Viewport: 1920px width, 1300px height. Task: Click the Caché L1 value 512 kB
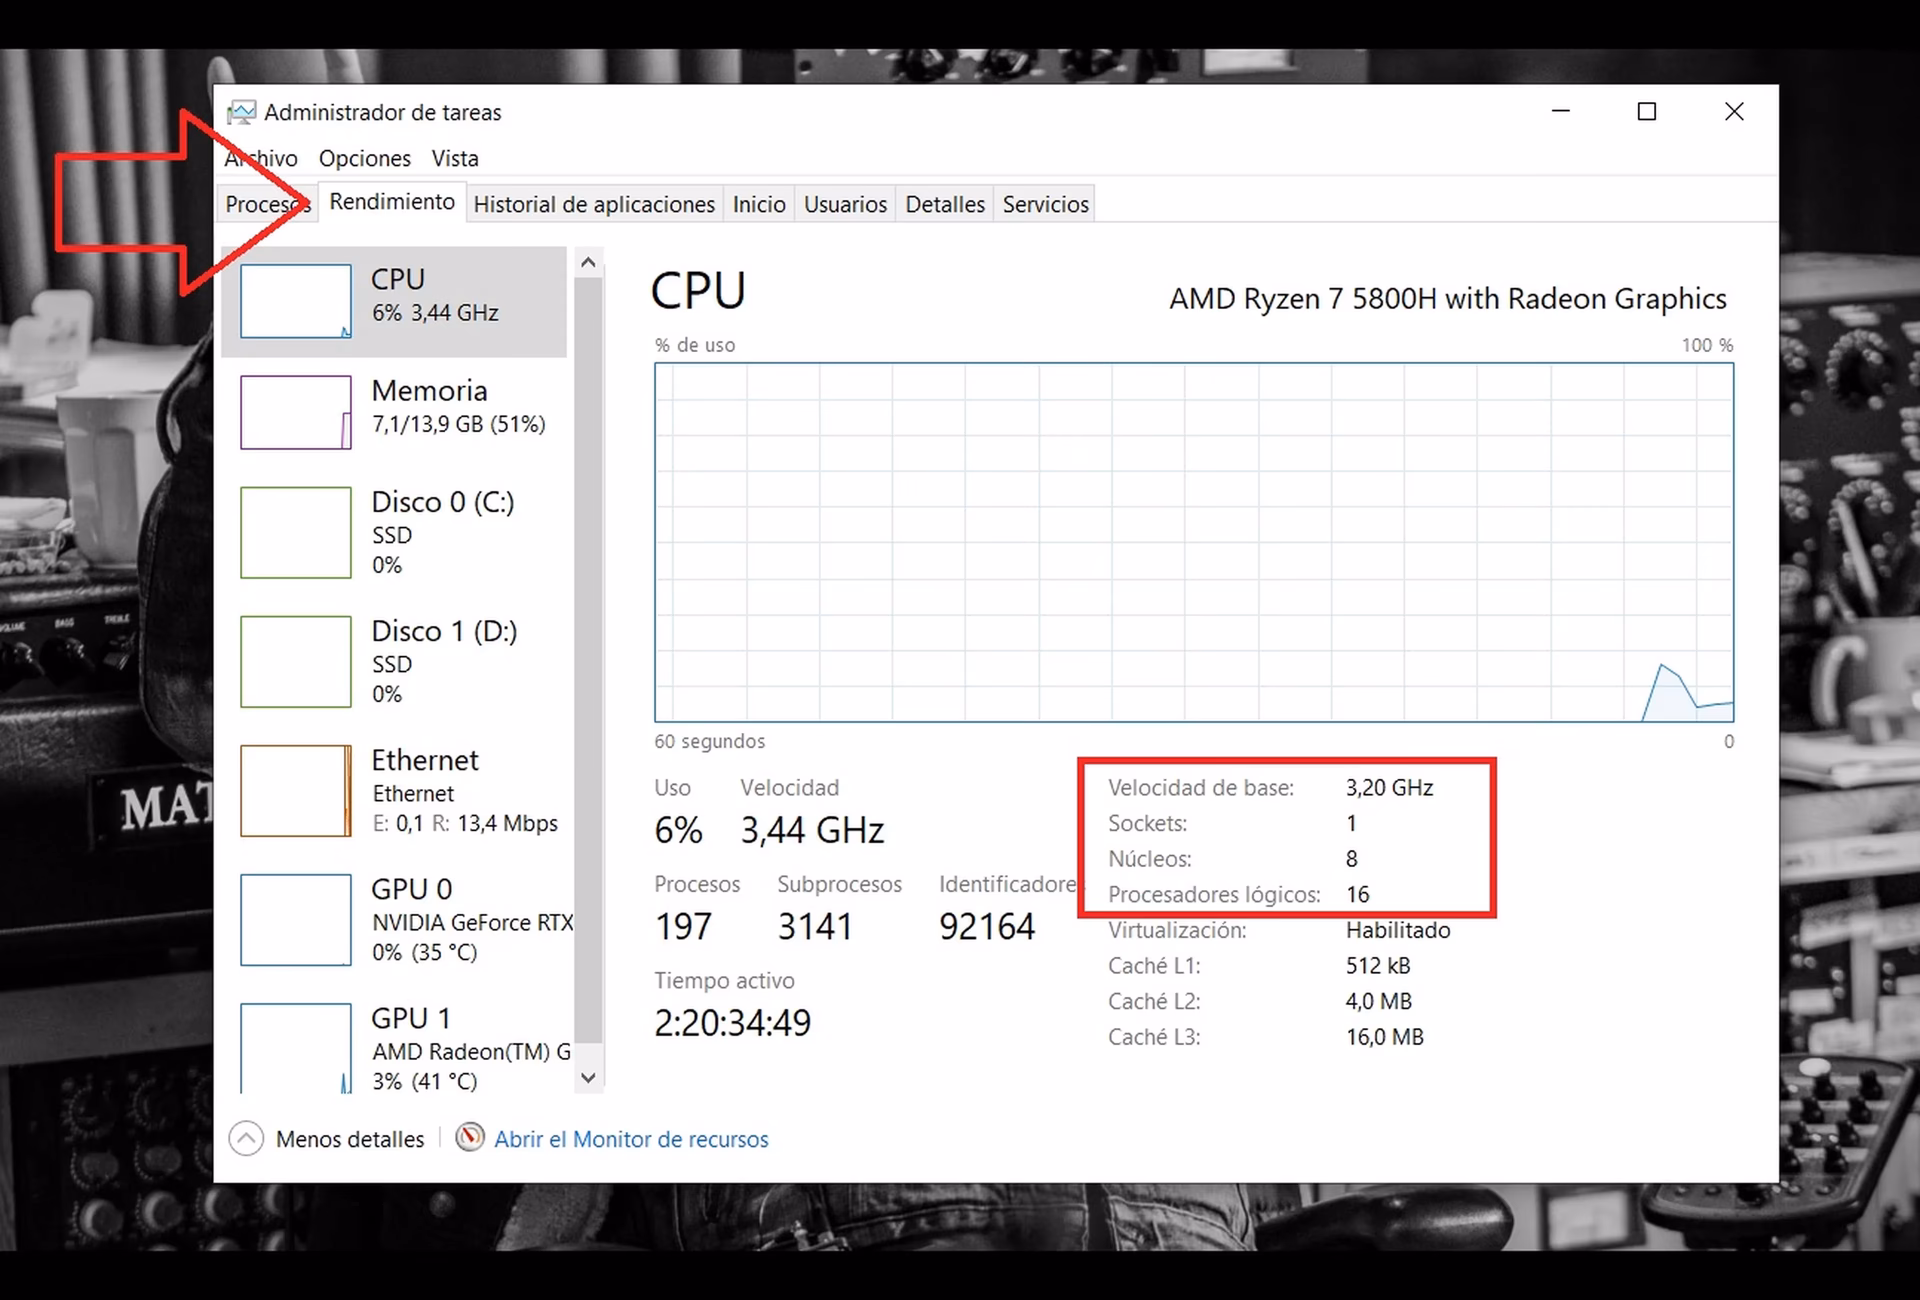(x=1378, y=966)
